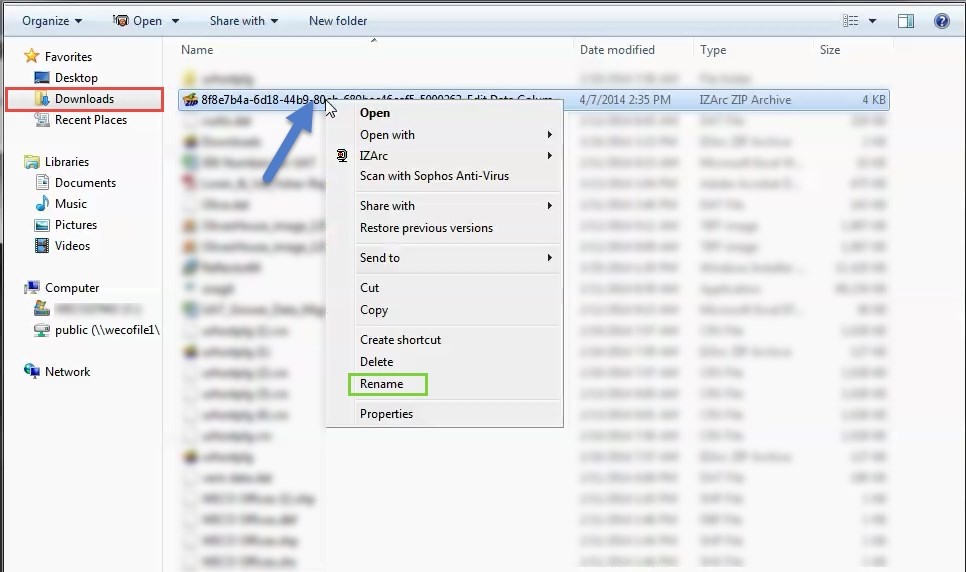Open Properties from the context menu
This screenshot has width=966, height=572.
tap(386, 414)
